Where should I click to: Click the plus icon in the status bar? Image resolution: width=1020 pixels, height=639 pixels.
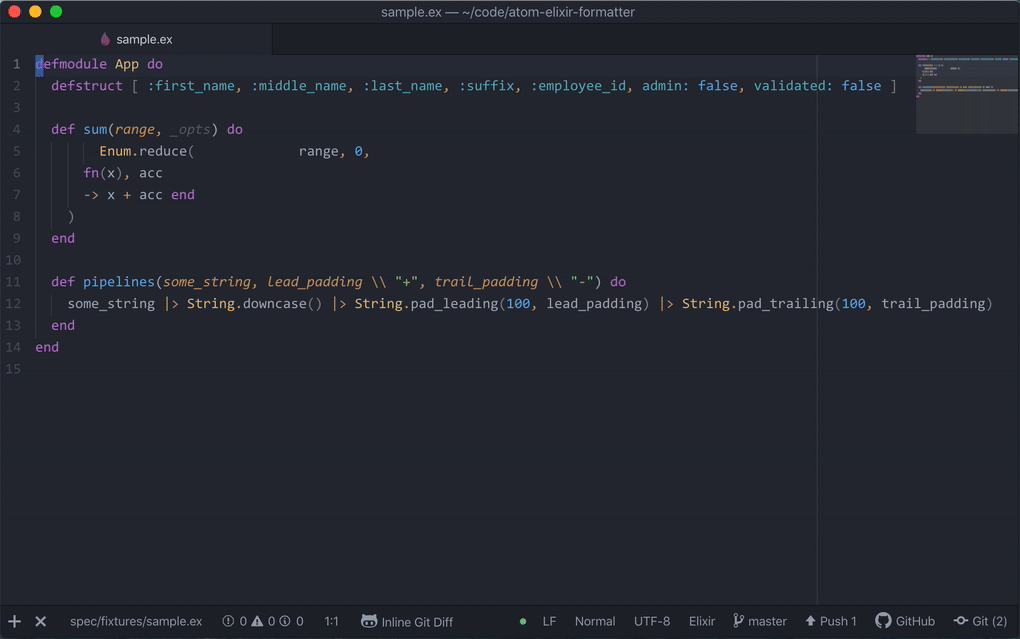13,621
